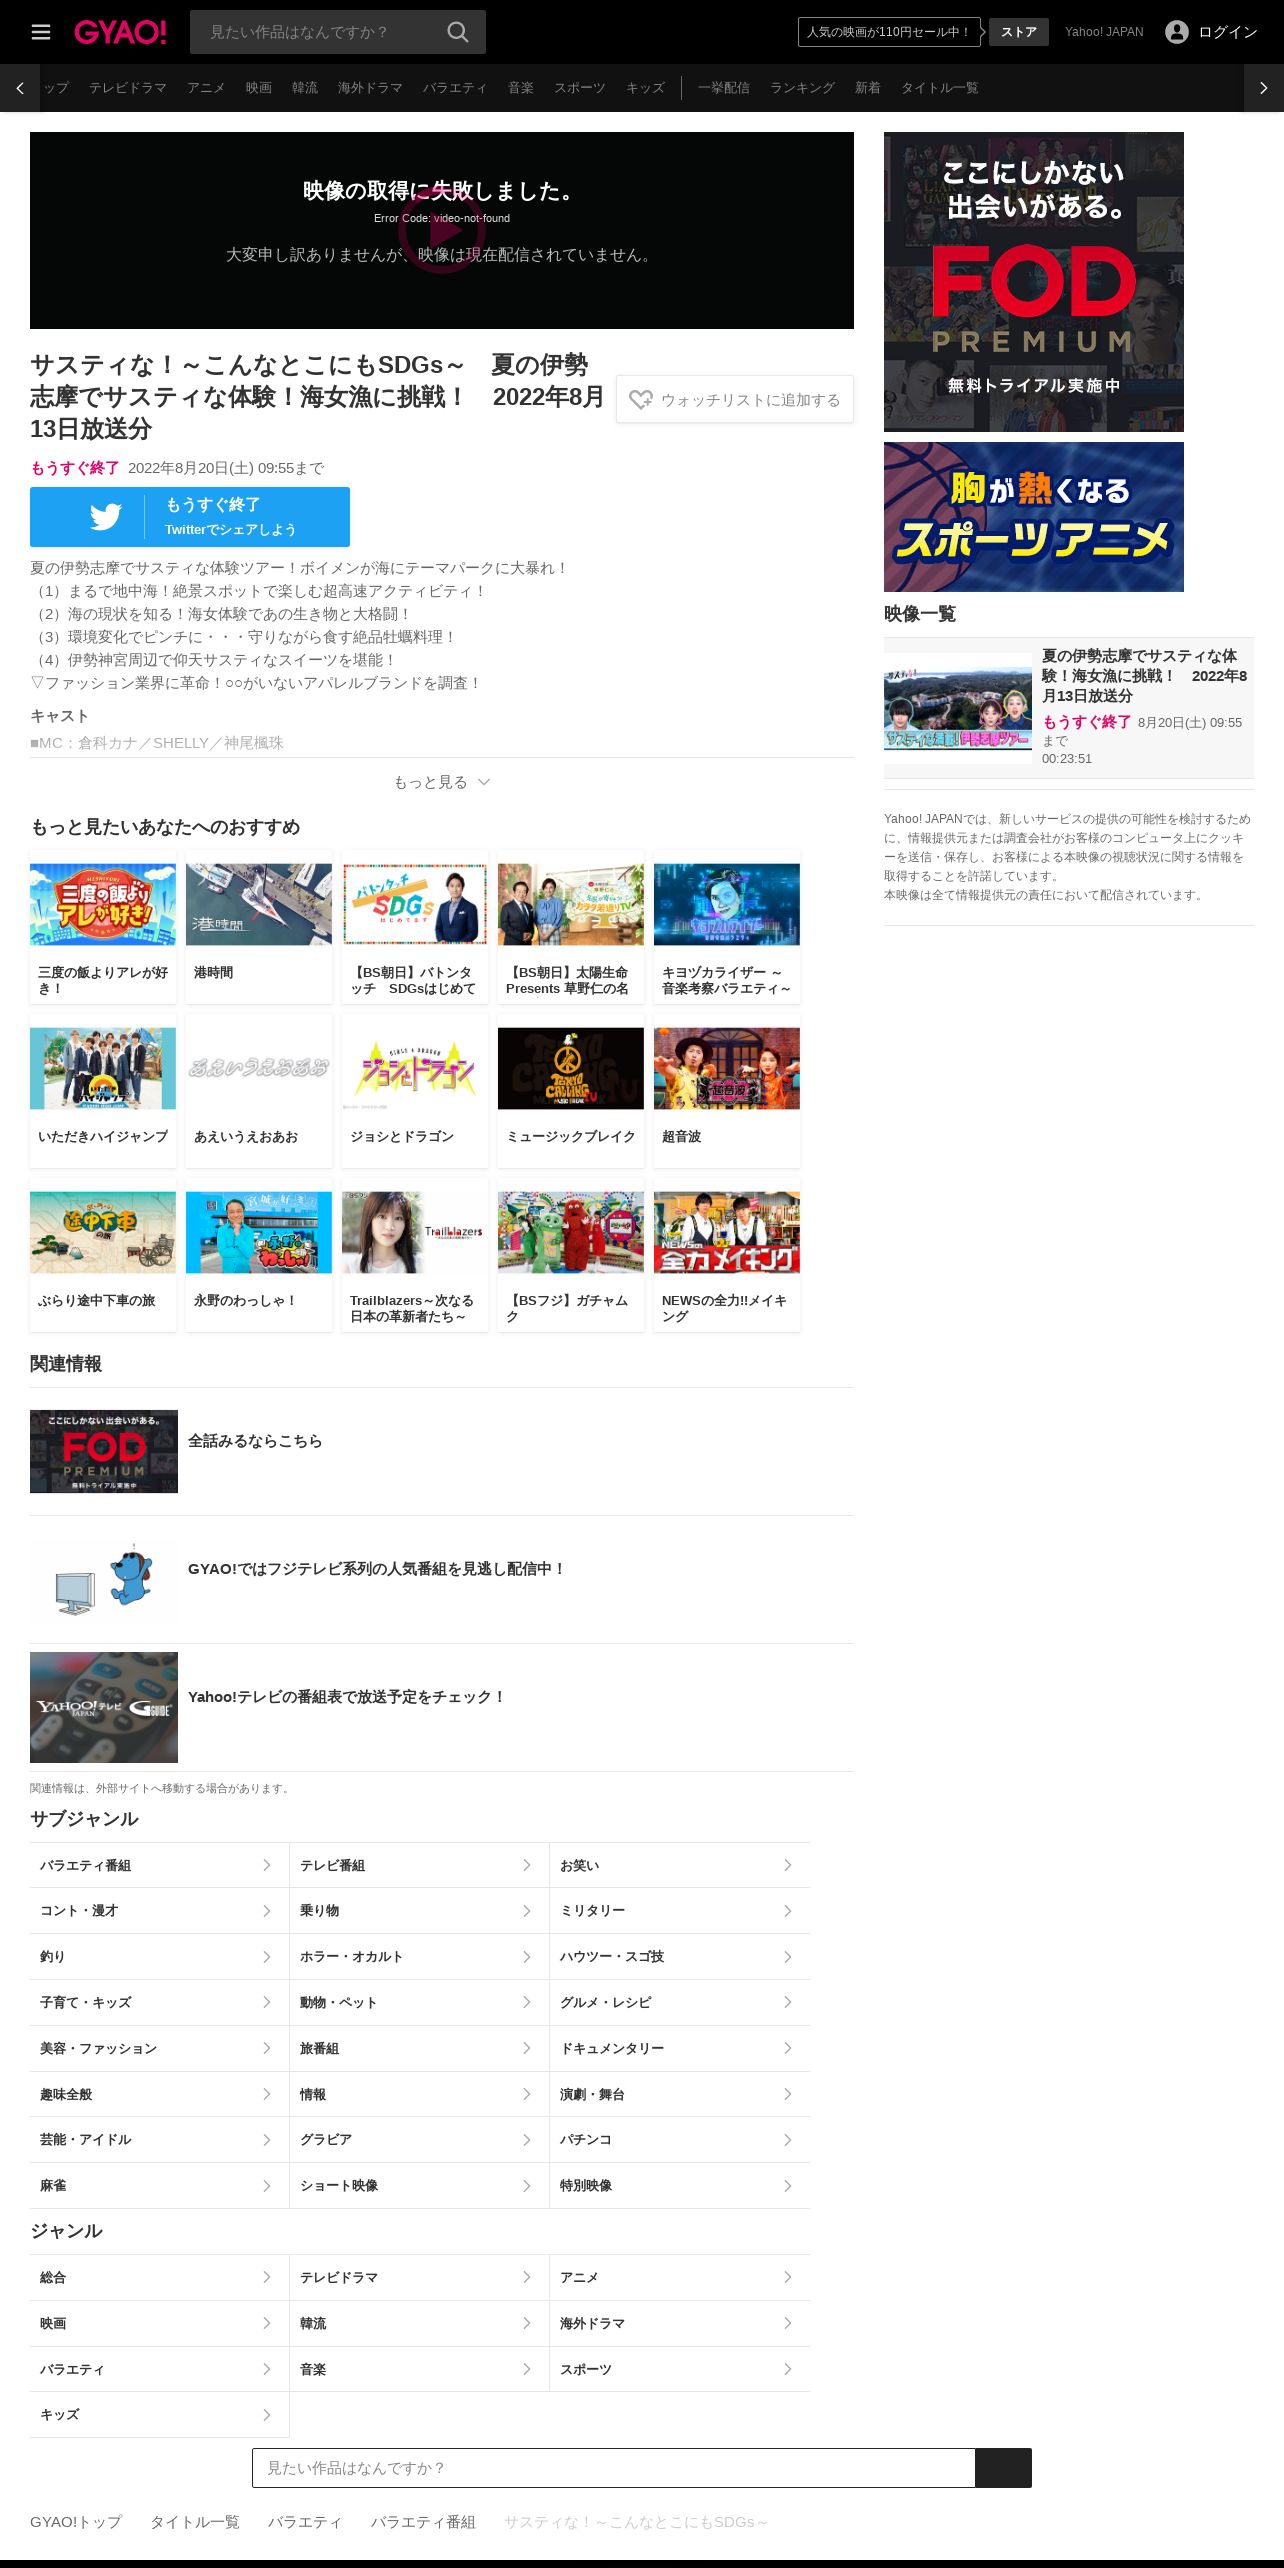Open 総合 genre row
The image size is (1284, 2568).
pos(159,2277)
